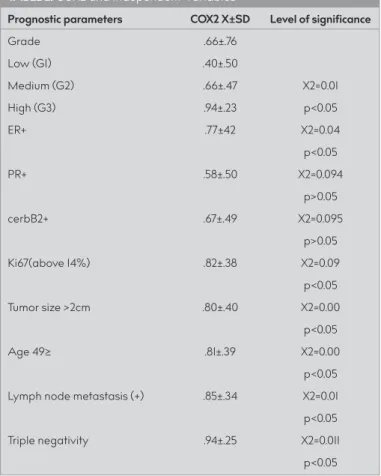Click the '.94±.23' COX2 value
381x476 pixels.
pyautogui.click(x=220, y=108)
